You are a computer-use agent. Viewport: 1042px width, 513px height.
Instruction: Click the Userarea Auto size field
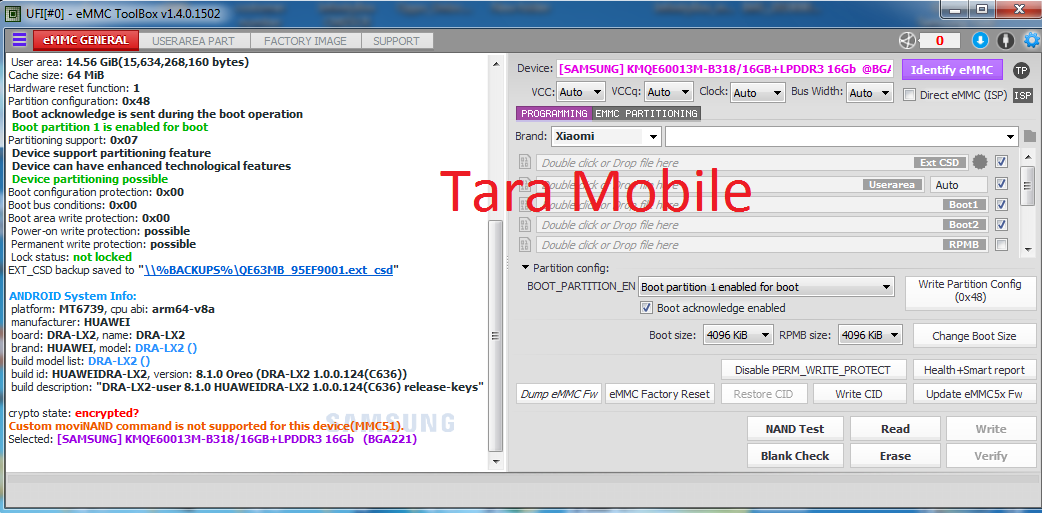click(958, 185)
